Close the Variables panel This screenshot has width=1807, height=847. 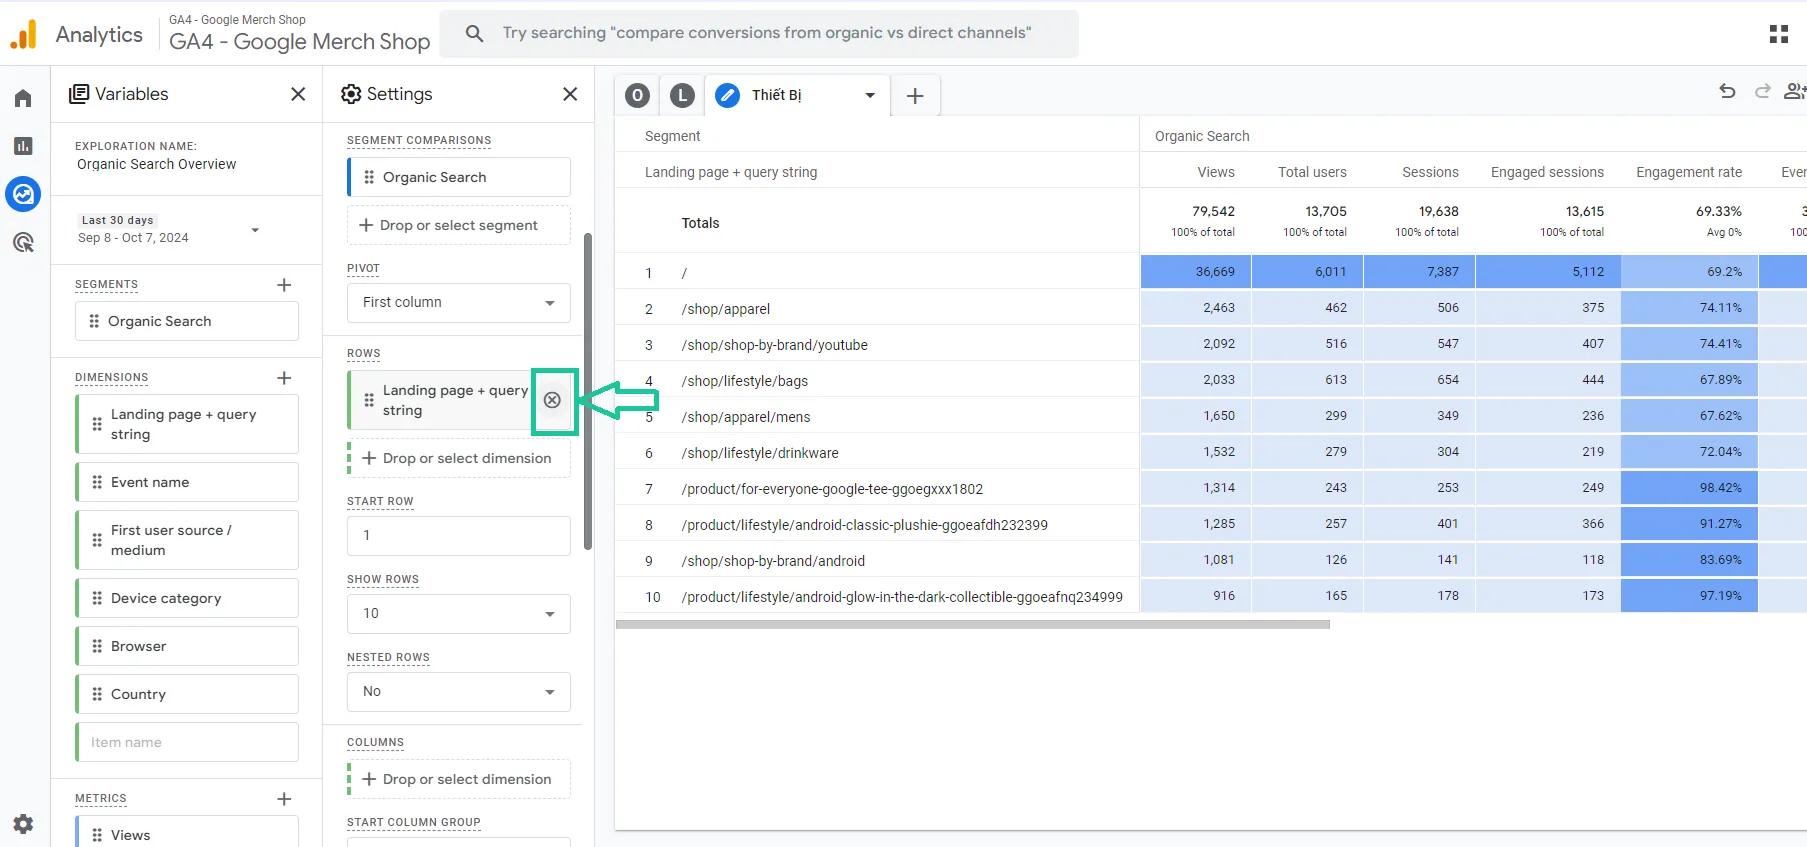pos(298,94)
